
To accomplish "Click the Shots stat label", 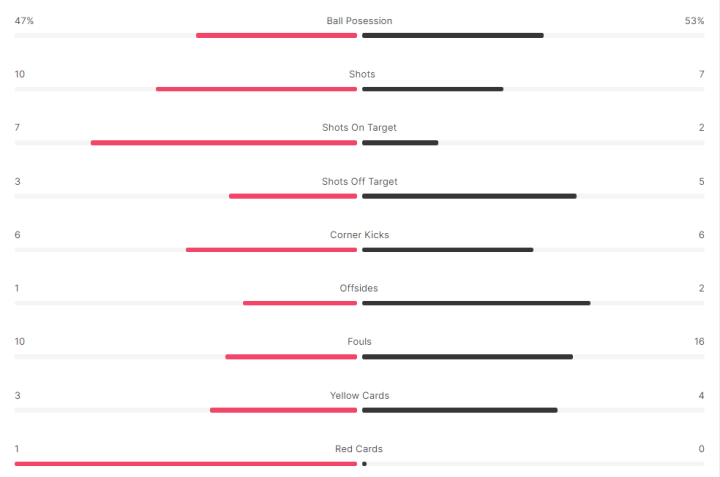I will click(361, 74).
